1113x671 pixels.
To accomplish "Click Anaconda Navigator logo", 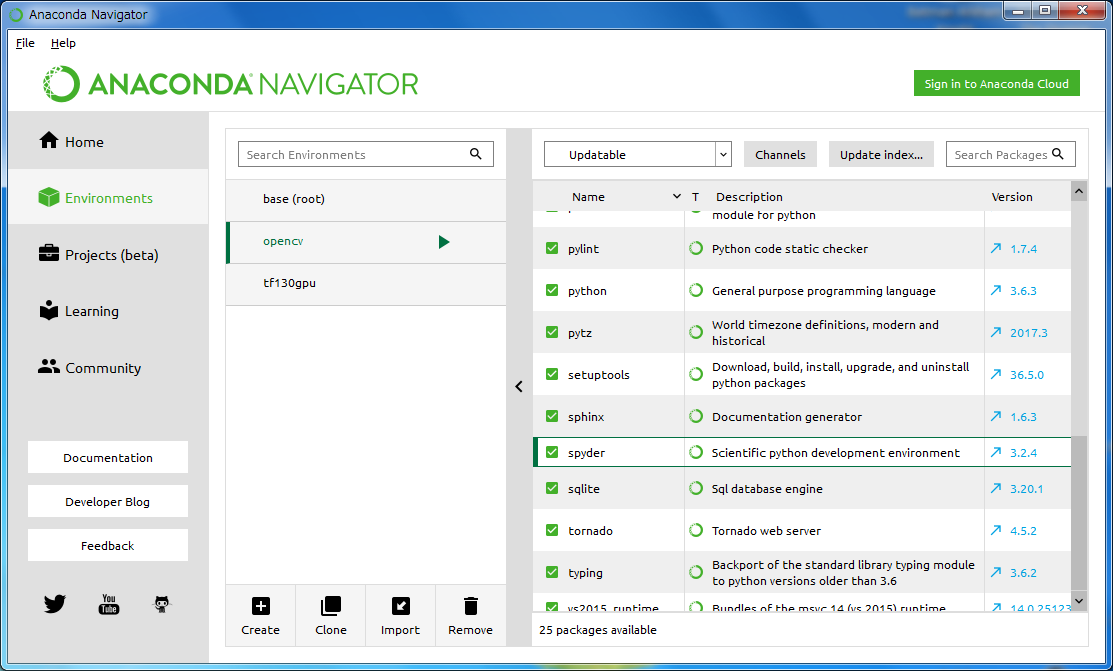I will [x=231, y=84].
